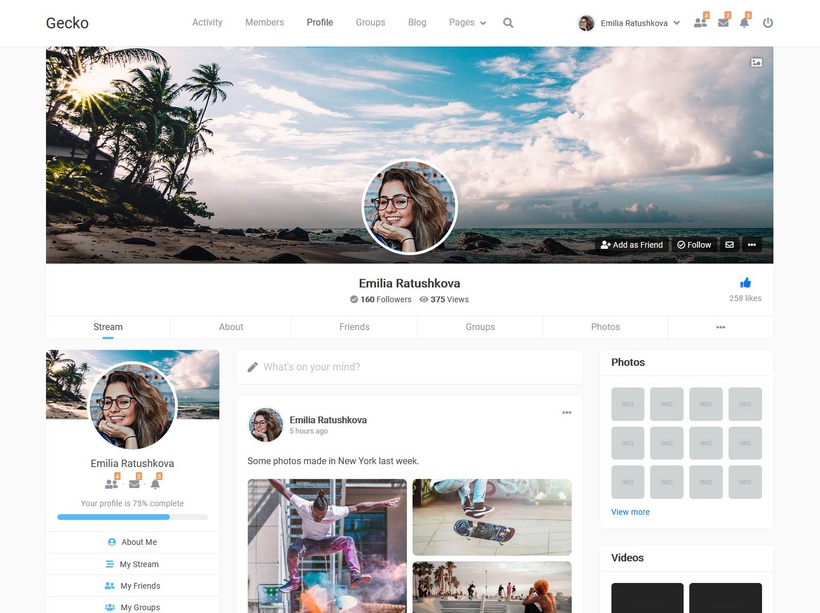Like the profile with thumbs-up icon
This screenshot has height=613, width=820.
click(745, 283)
